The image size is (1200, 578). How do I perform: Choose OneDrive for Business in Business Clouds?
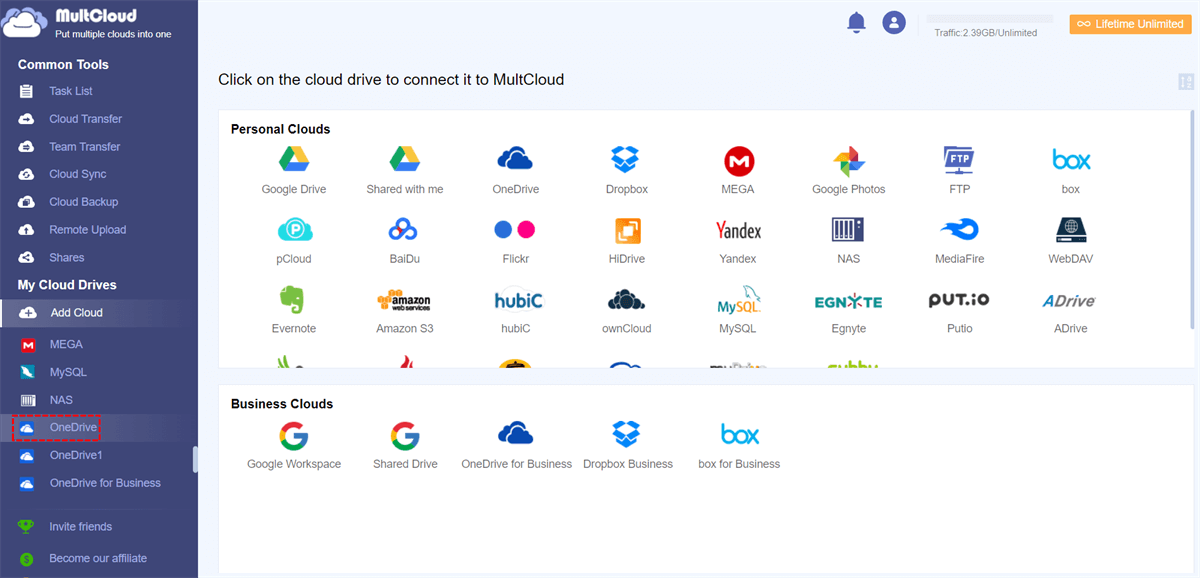515,434
